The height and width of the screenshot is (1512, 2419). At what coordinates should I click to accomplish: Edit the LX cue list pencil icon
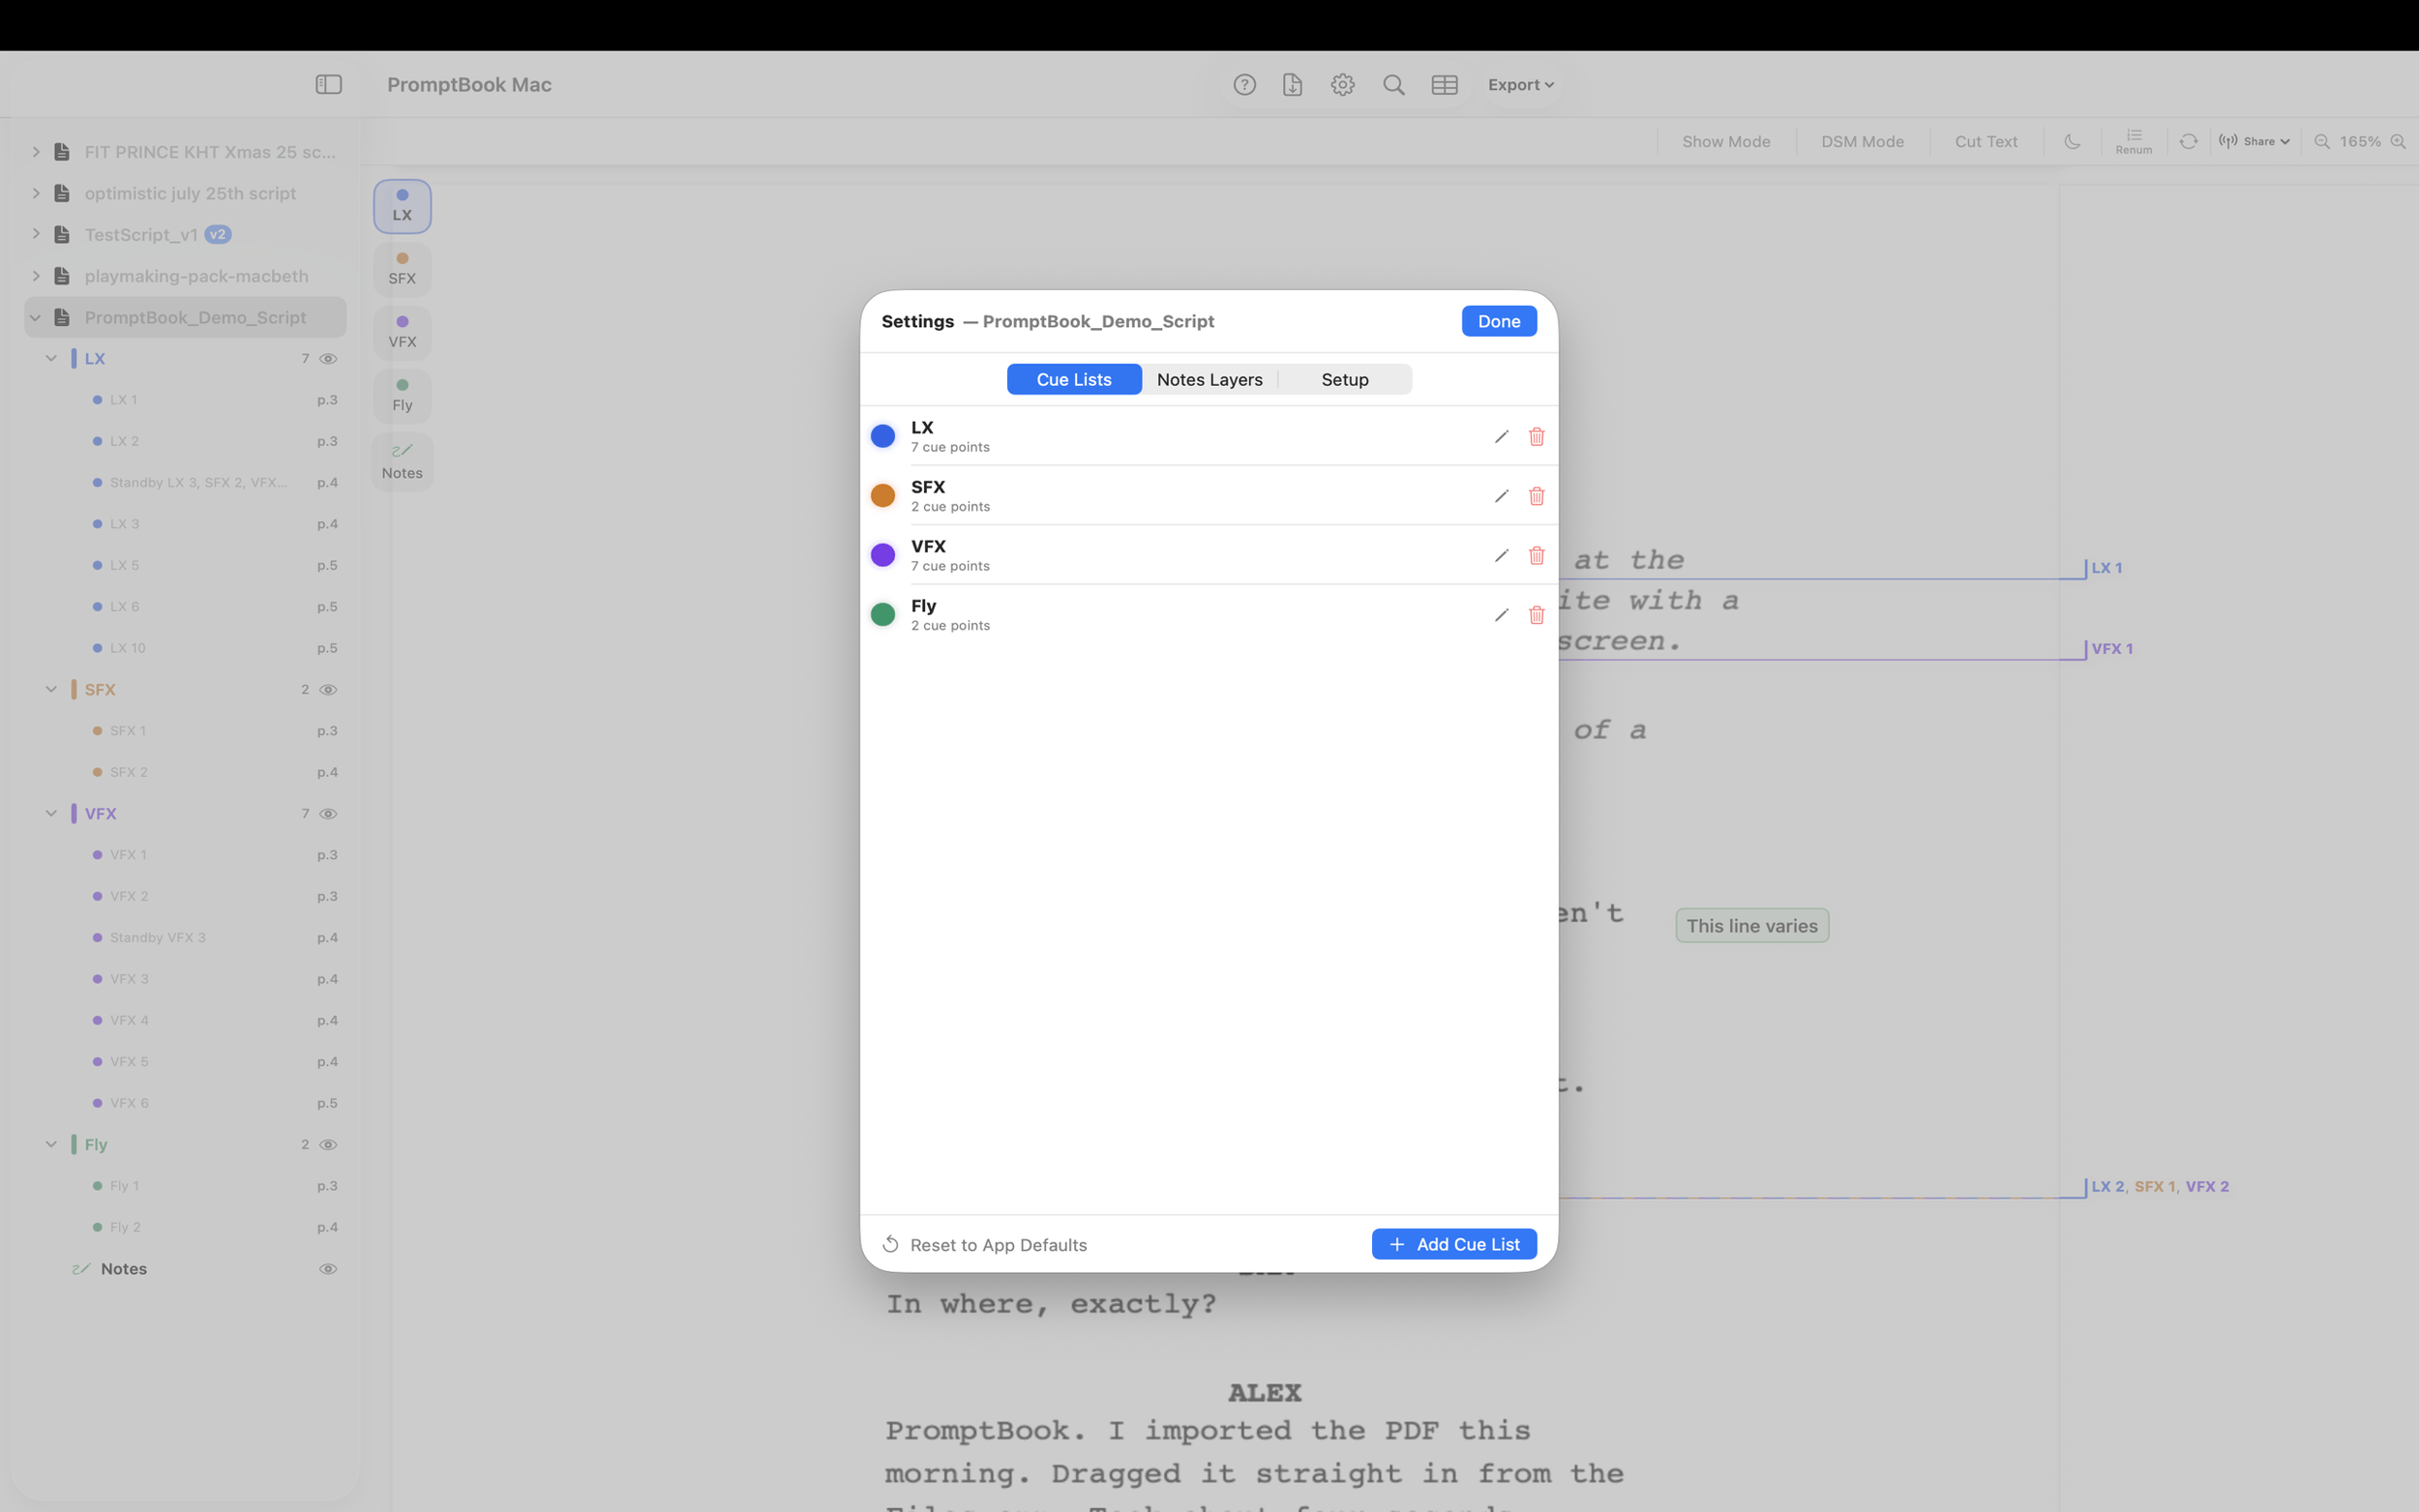pyautogui.click(x=1501, y=436)
